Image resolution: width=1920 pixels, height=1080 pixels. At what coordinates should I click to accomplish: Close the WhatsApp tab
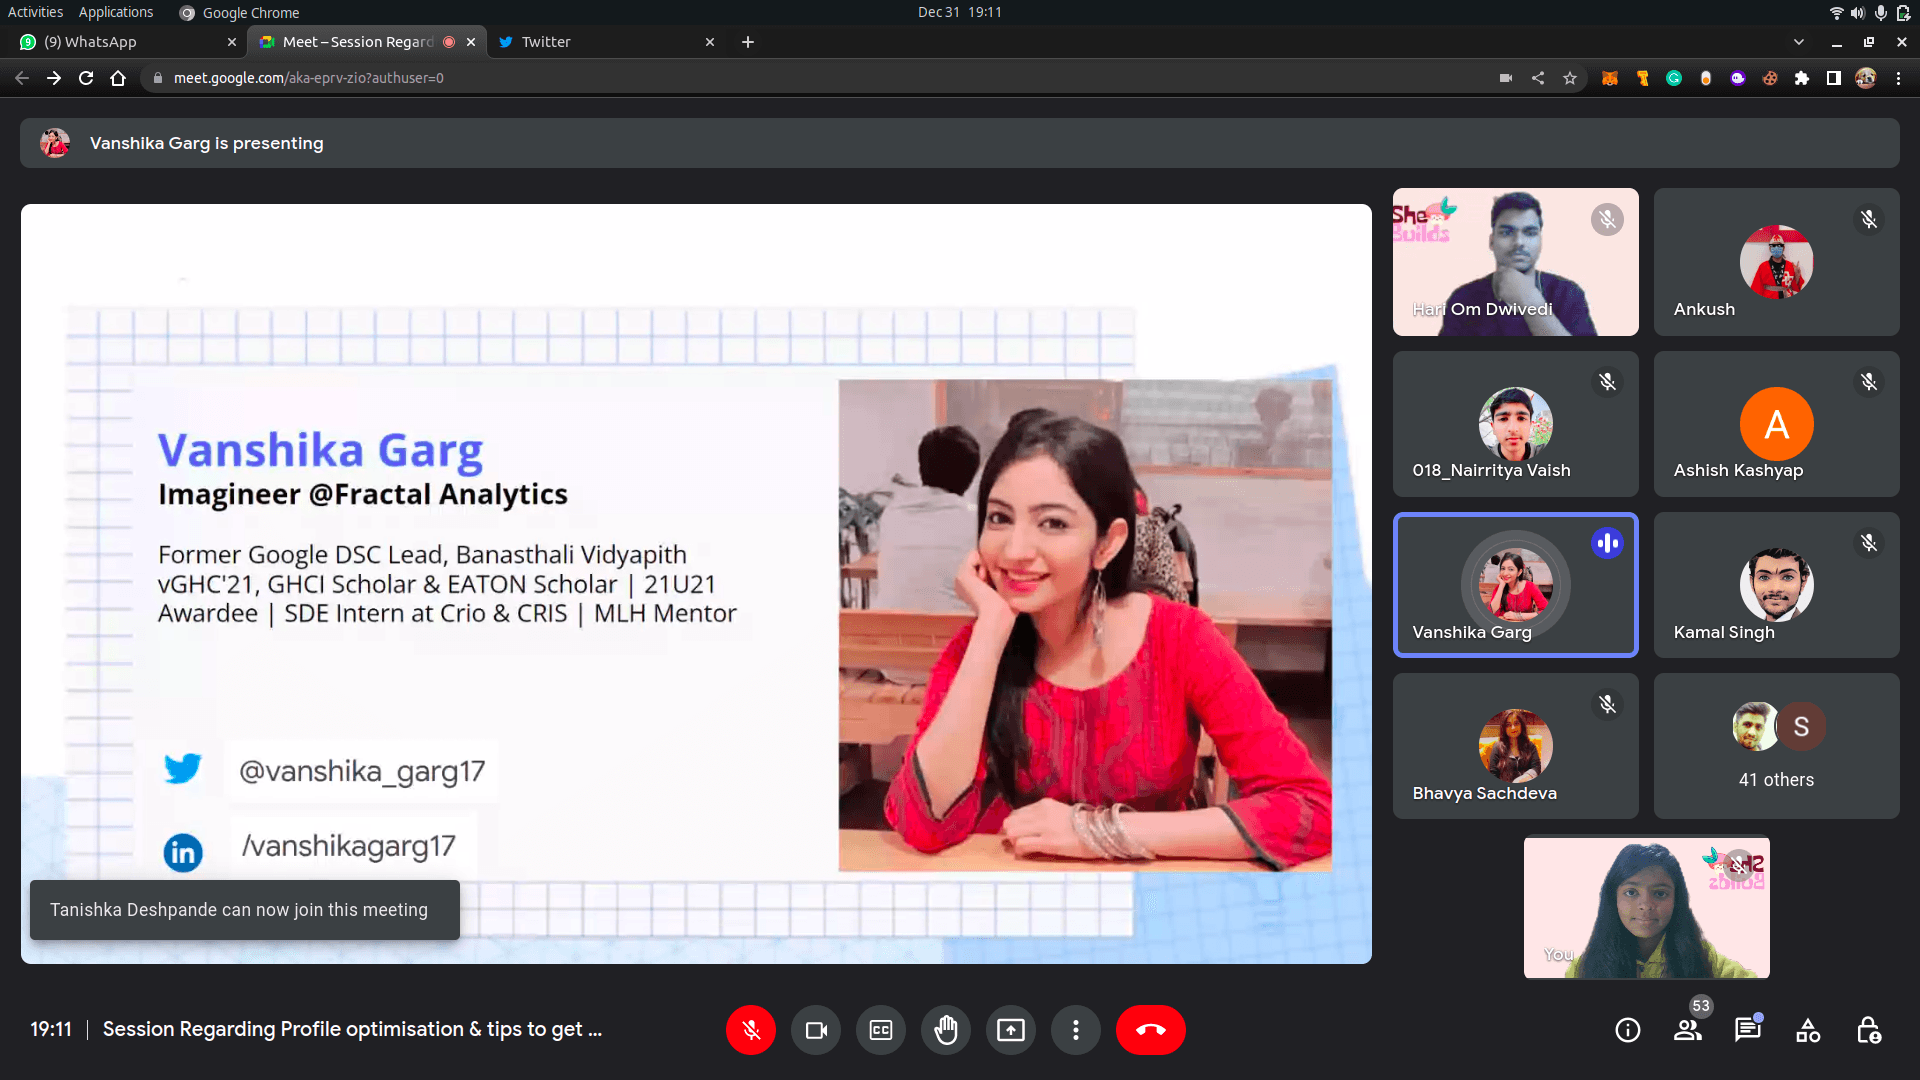[x=232, y=42]
